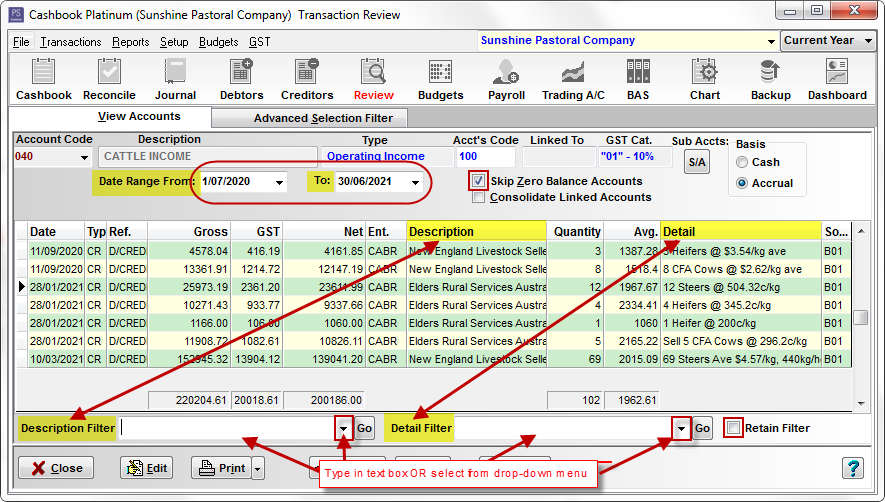Toggle Skip Zero Balance Accounts checkbox
This screenshot has height=502, width=885.
478,181
